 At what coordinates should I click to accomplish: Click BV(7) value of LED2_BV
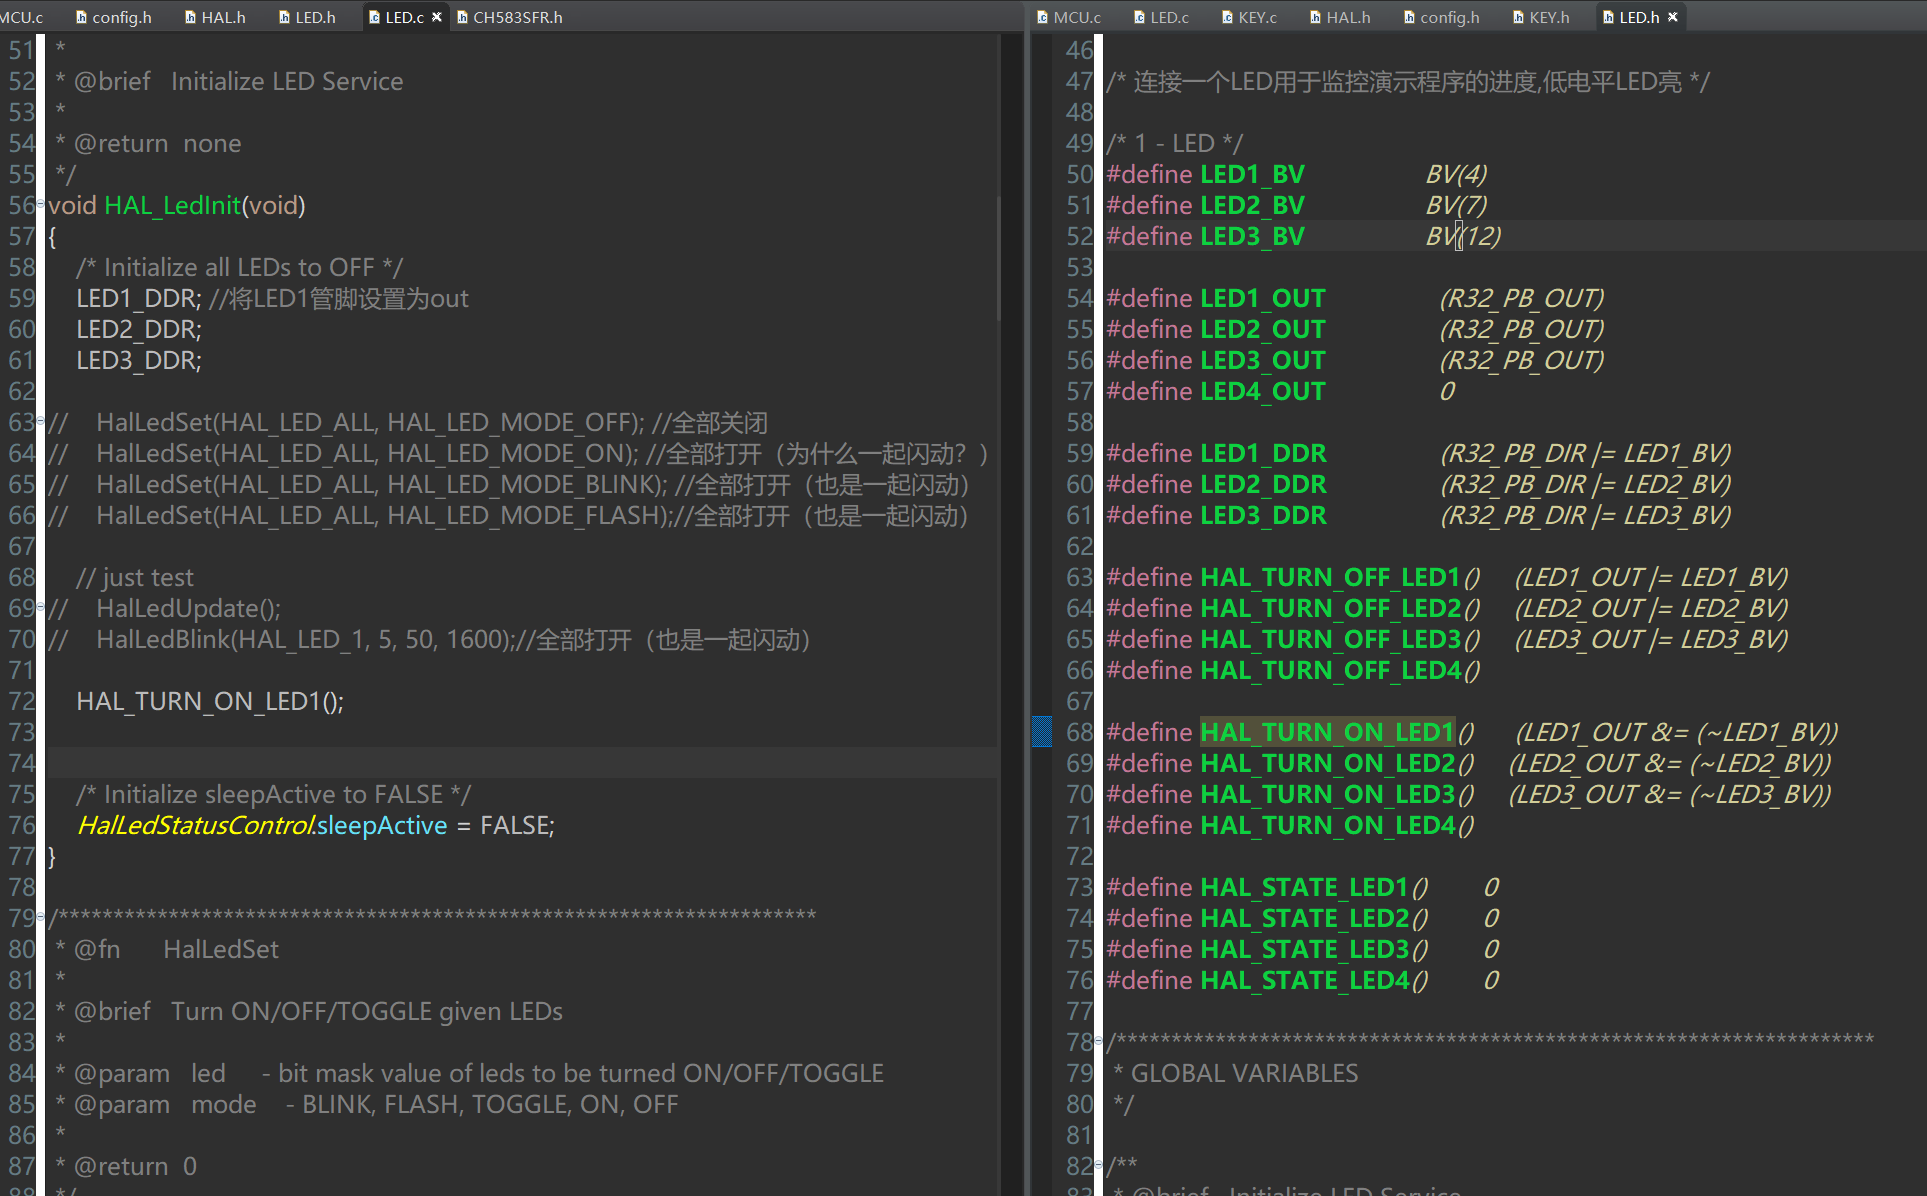(x=1456, y=205)
